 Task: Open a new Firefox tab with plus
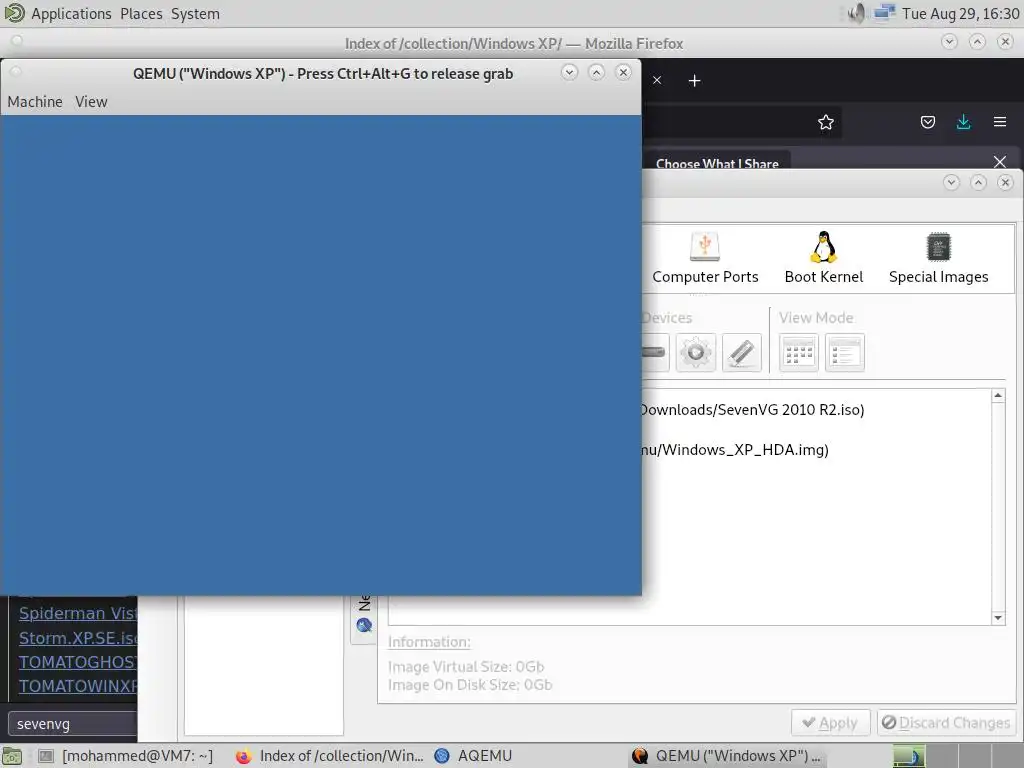695,80
